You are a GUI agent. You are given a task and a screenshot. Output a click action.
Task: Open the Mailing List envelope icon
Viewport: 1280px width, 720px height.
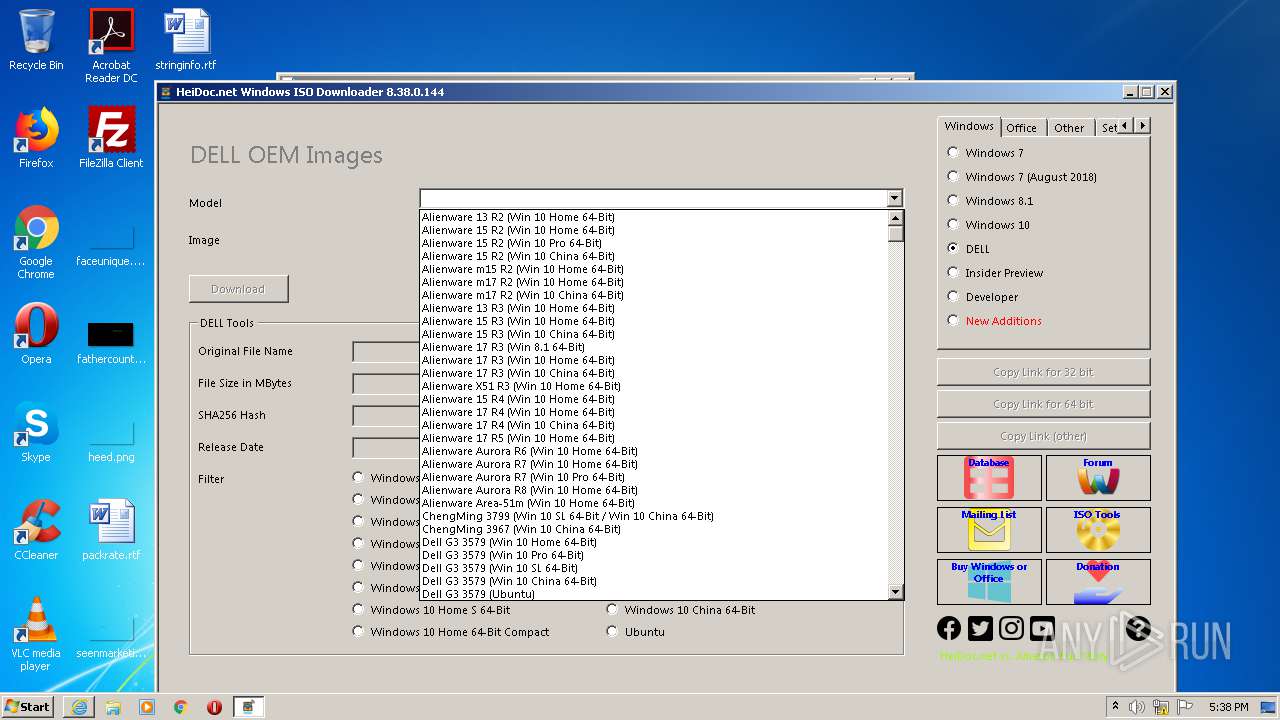pos(989,530)
